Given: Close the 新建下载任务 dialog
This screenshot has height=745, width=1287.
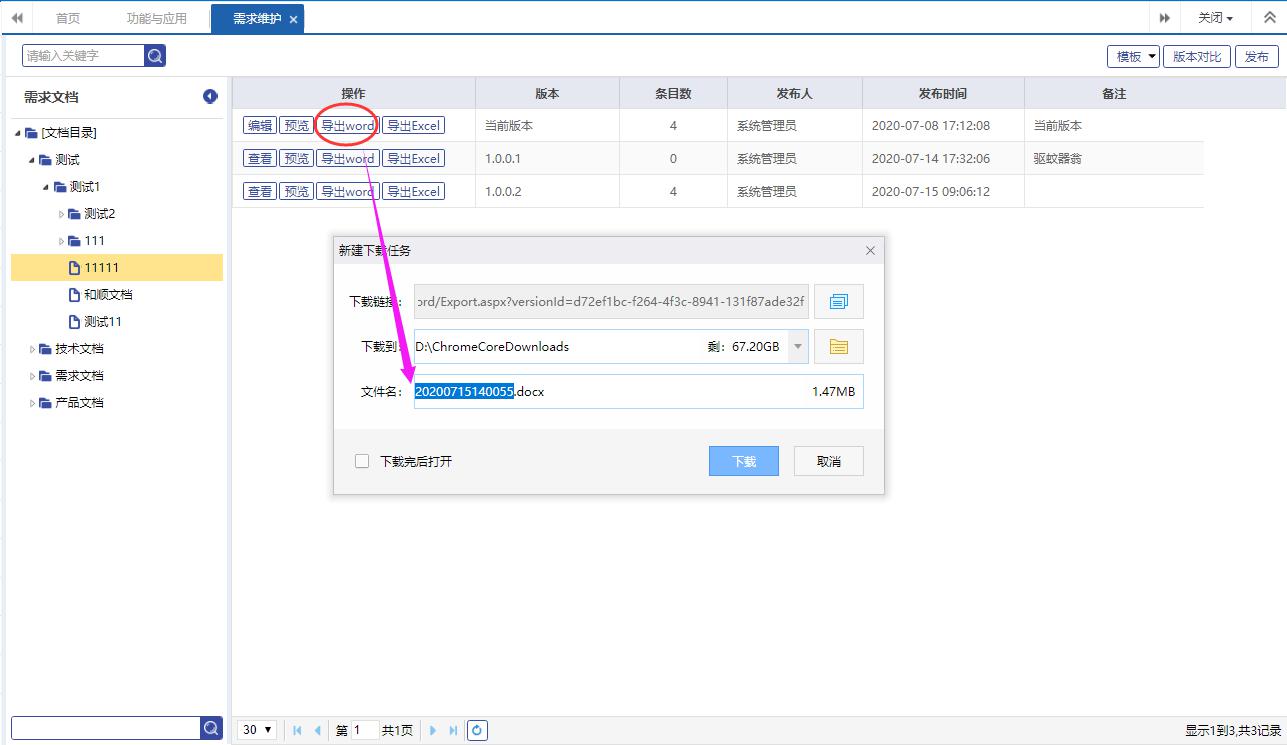Looking at the screenshot, I should pos(870,251).
